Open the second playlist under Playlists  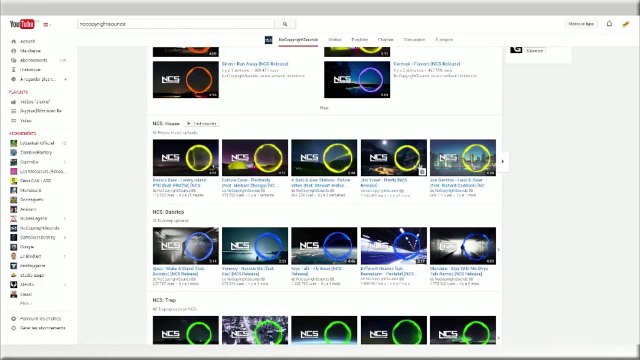(x=40, y=111)
